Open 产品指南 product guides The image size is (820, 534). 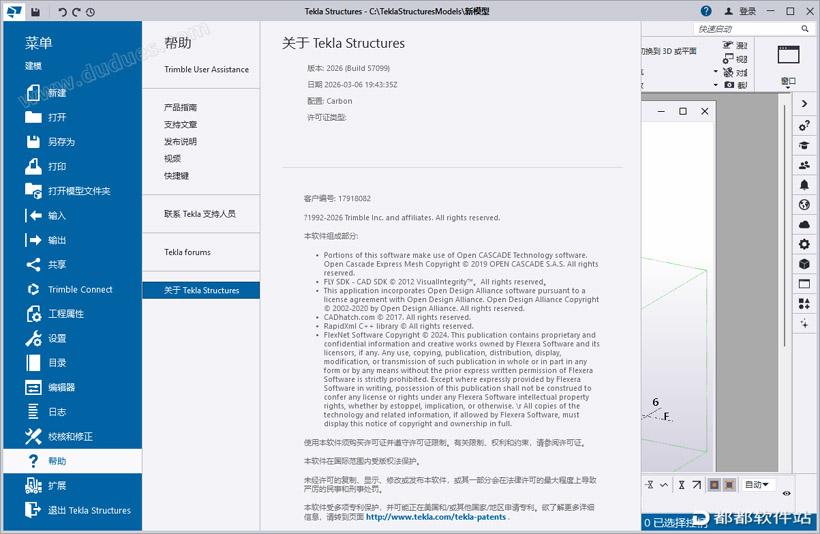point(180,107)
